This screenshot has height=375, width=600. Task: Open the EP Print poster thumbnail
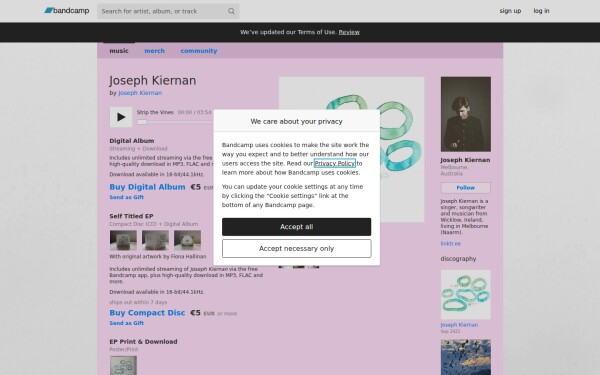123,365
